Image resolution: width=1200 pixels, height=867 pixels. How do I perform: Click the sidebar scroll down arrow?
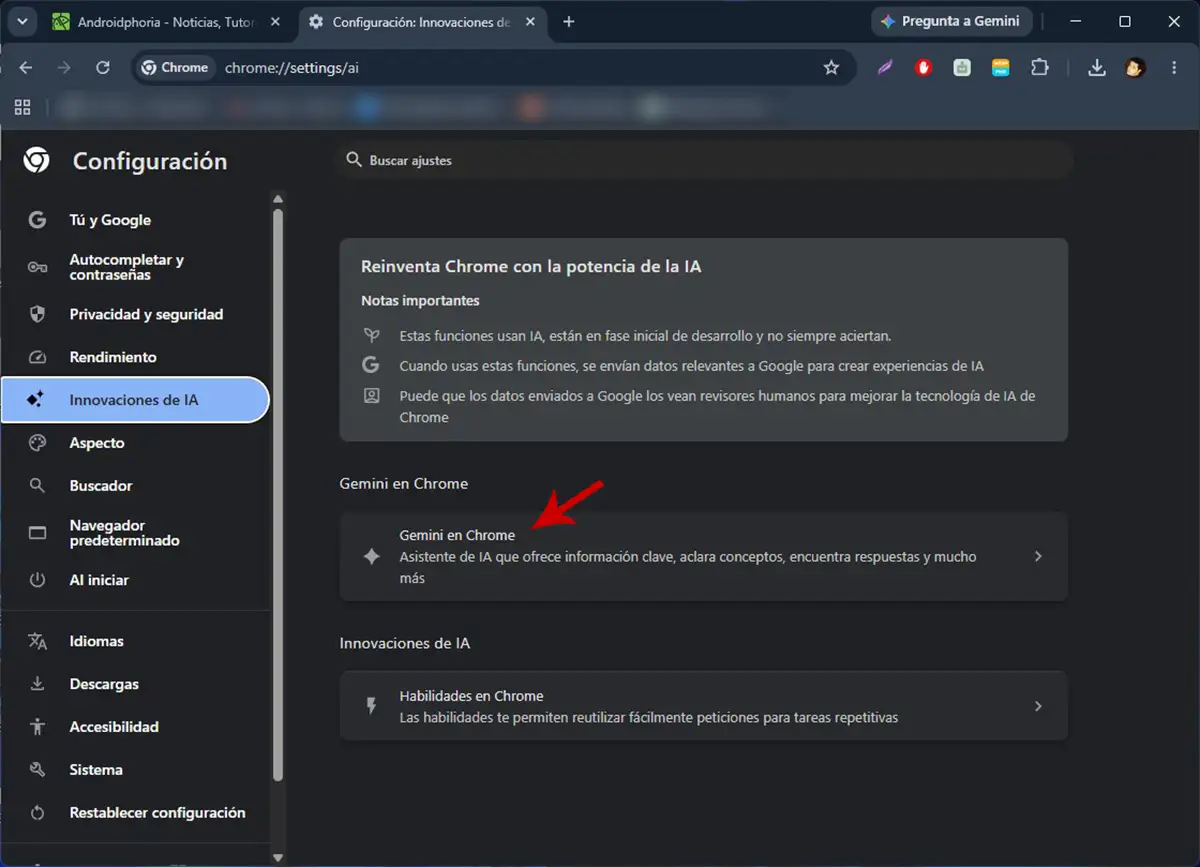point(278,858)
